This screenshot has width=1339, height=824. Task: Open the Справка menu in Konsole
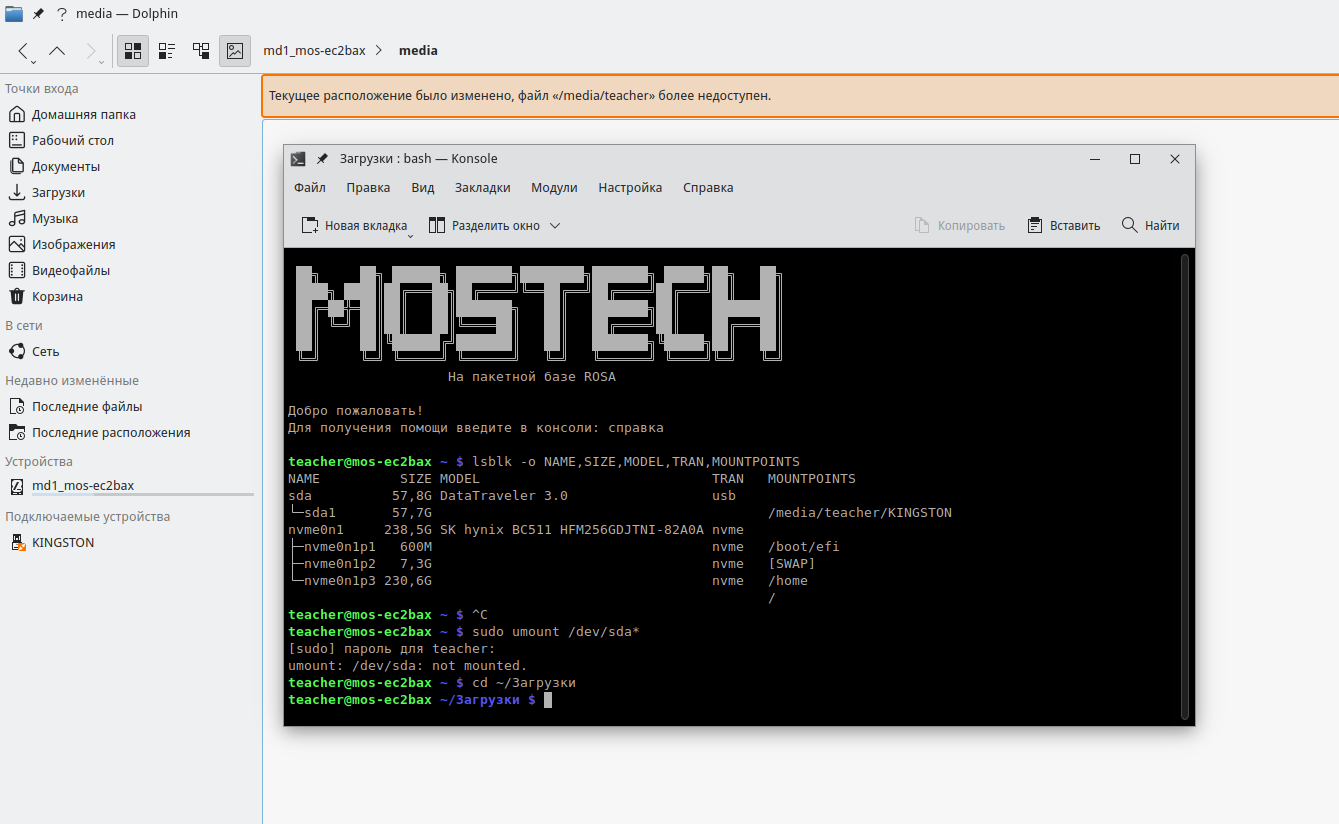tap(708, 187)
